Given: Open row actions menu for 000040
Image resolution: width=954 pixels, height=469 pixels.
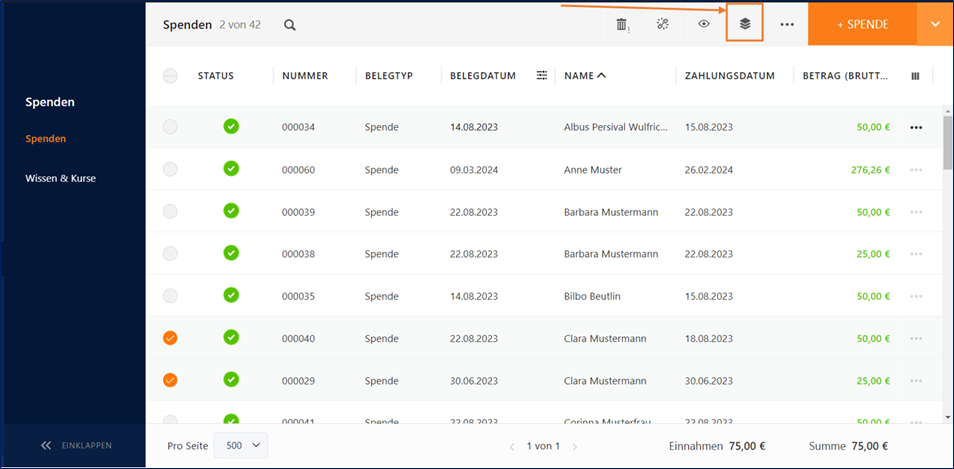Looking at the screenshot, I should pos(916,339).
